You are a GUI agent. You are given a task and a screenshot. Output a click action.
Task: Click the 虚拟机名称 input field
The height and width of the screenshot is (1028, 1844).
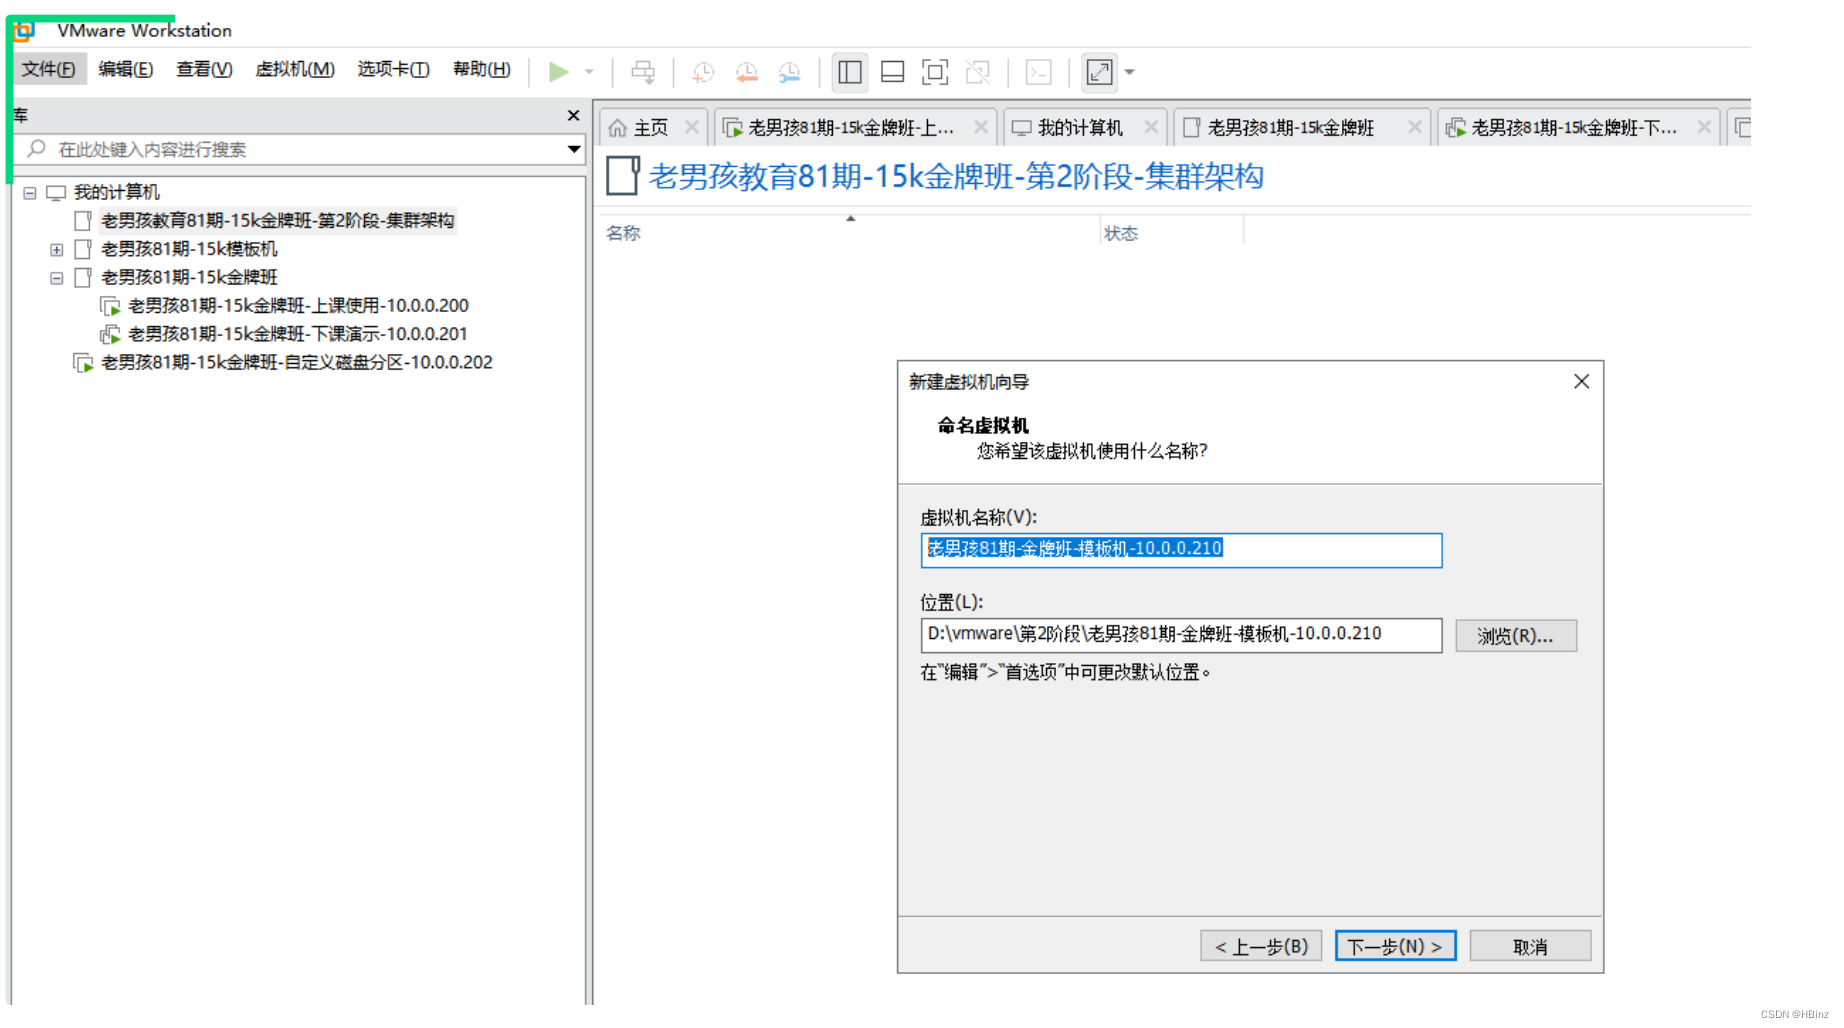[x=1181, y=550]
